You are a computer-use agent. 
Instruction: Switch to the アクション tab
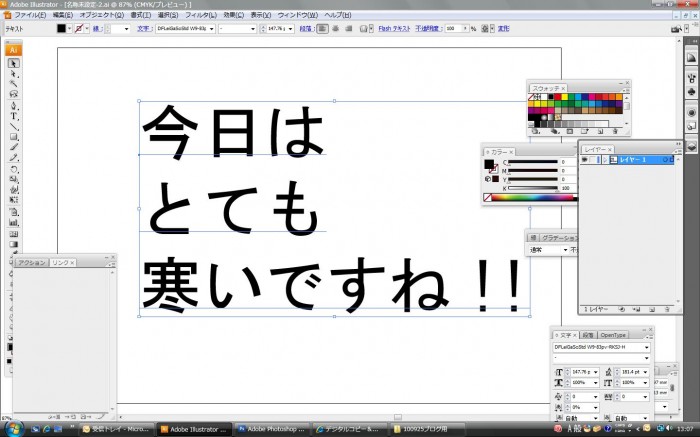pyautogui.click(x=31, y=262)
